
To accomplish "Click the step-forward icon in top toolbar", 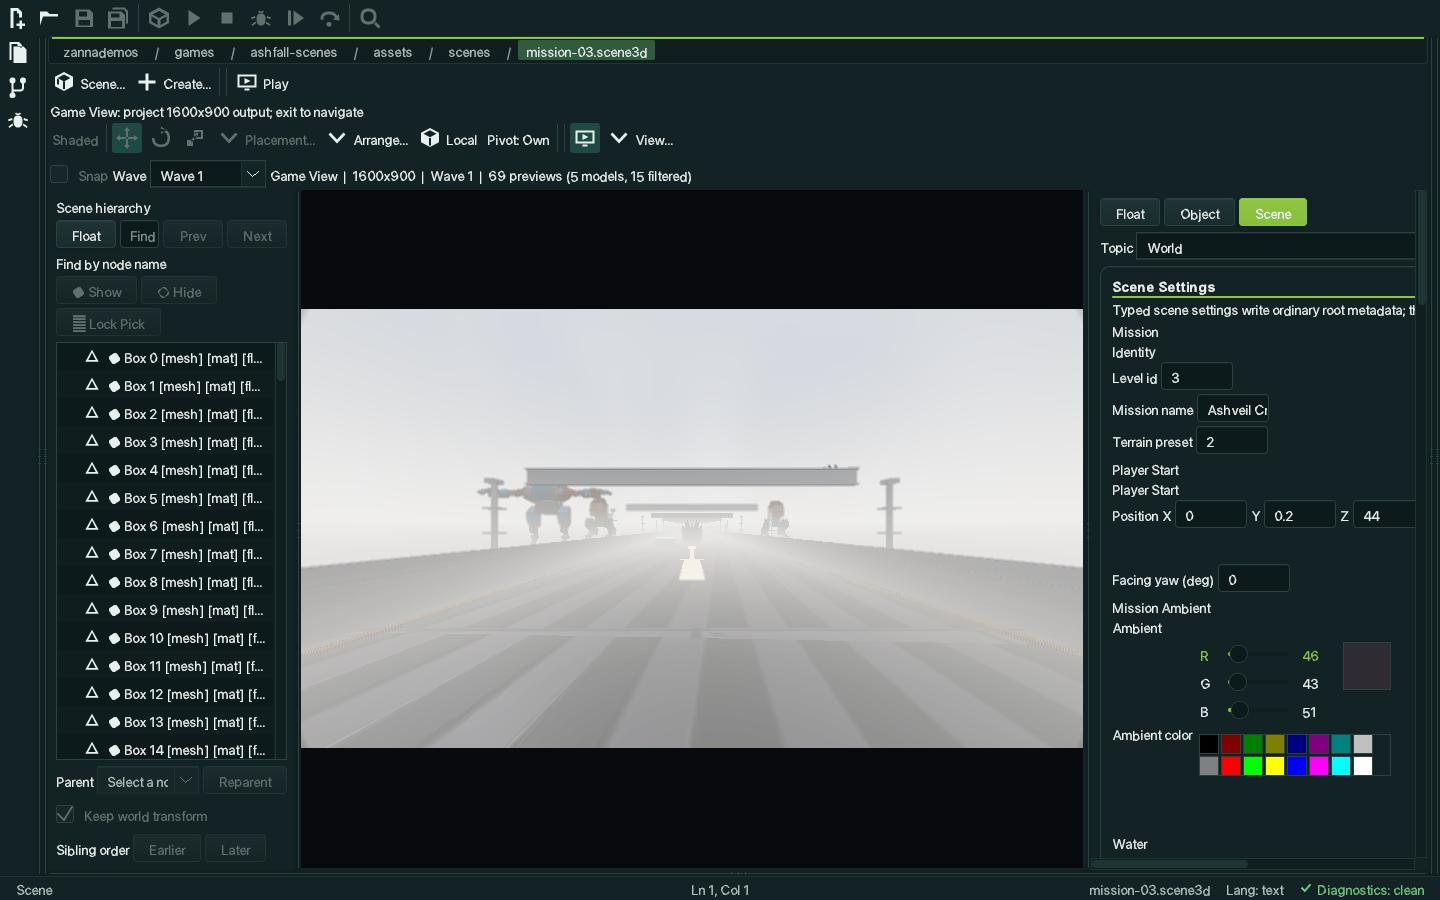I will click(x=295, y=18).
